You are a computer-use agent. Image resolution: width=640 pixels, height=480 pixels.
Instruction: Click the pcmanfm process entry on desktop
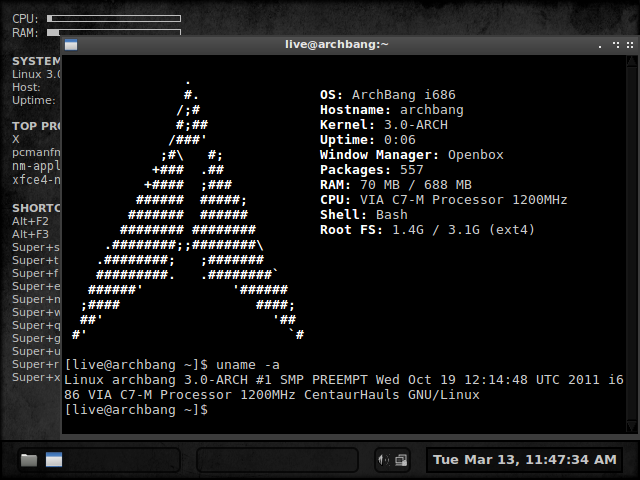(36, 153)
